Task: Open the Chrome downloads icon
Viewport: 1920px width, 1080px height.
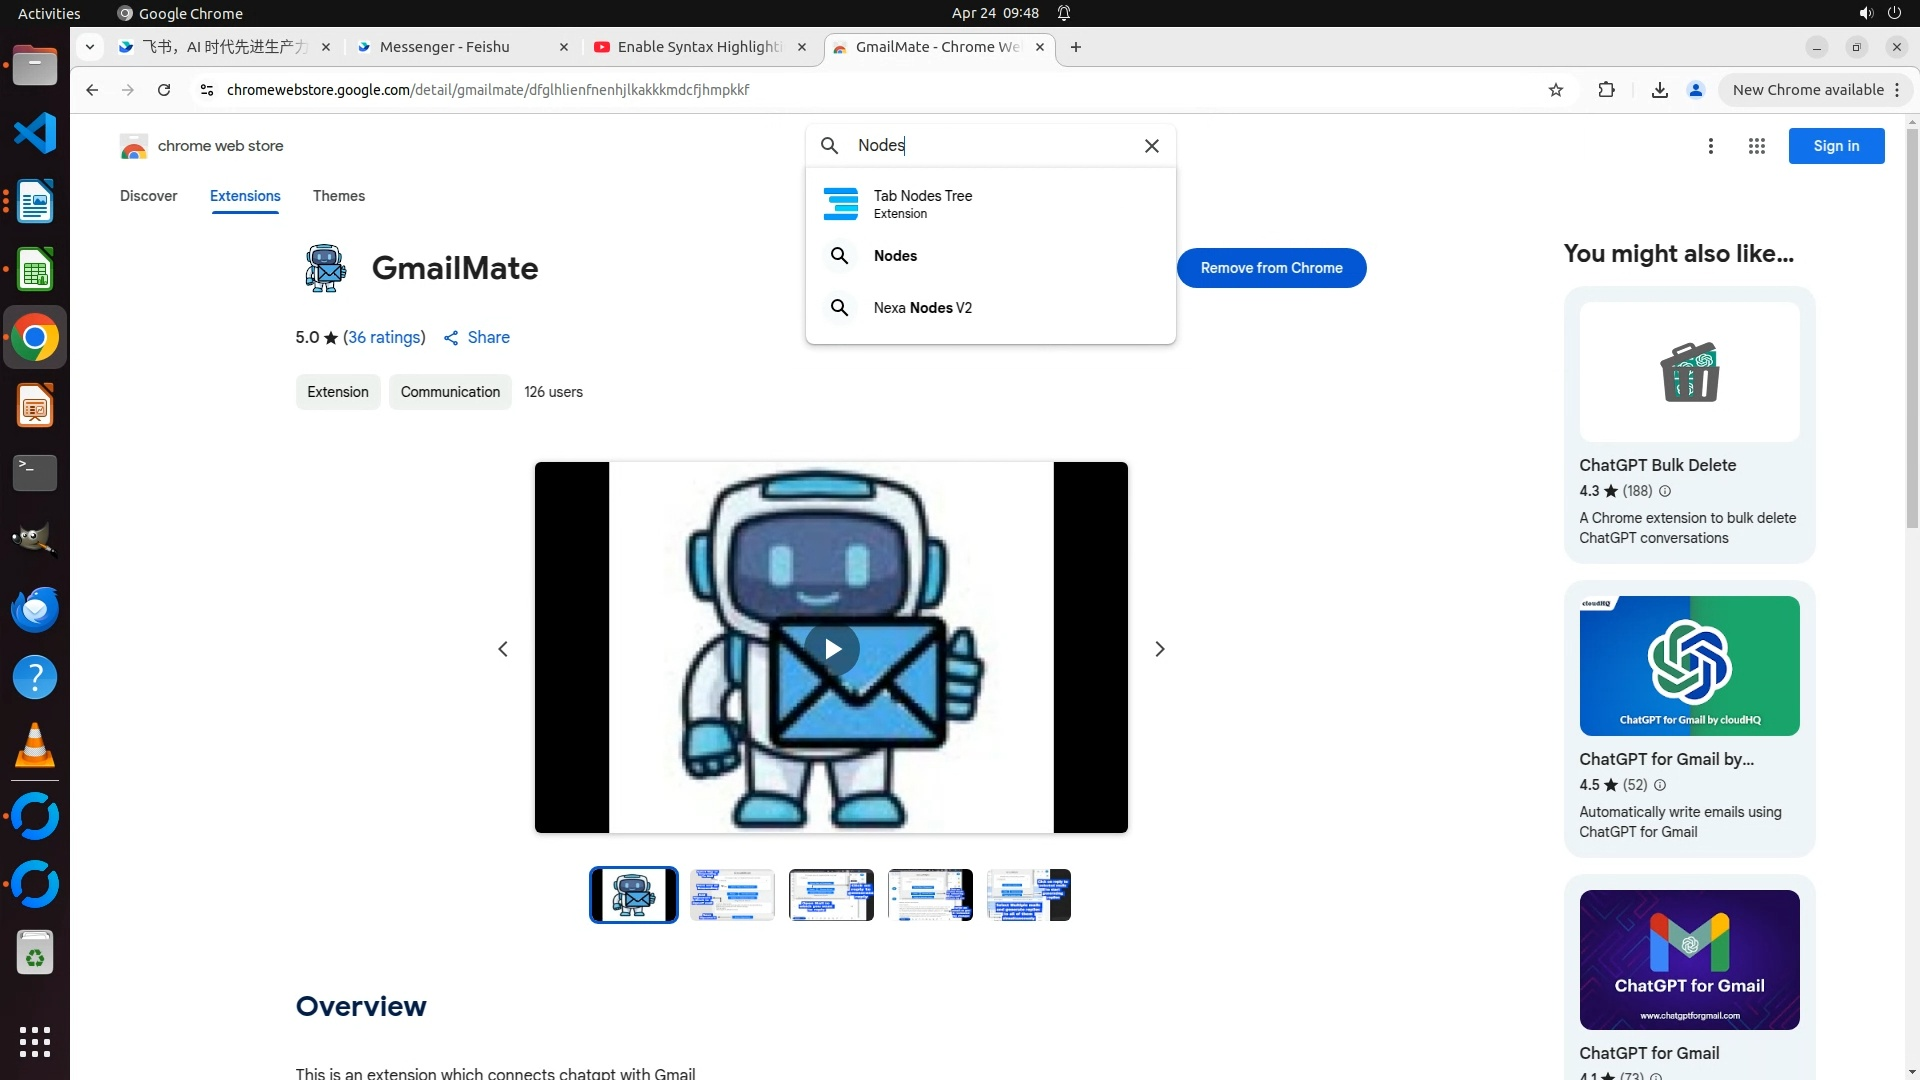Action: [1660, 90]
